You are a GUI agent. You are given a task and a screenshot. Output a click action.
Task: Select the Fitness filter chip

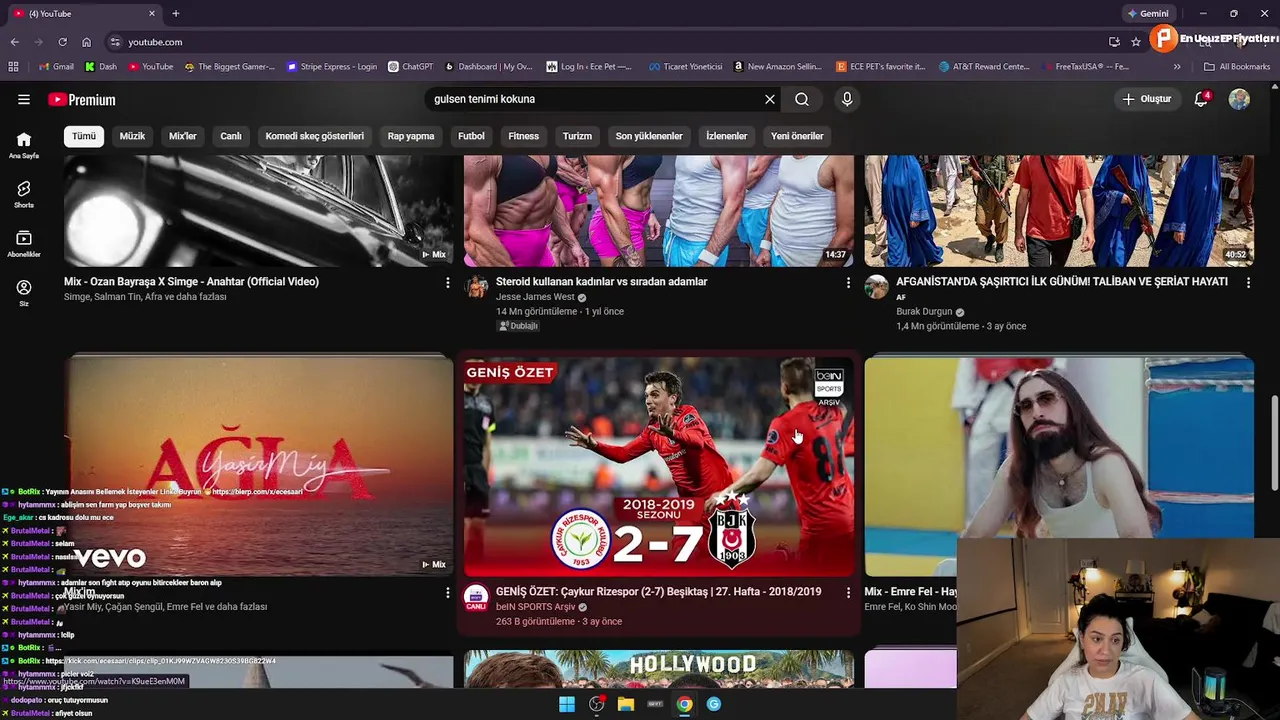pyautogui.click(x=523, y=136)
